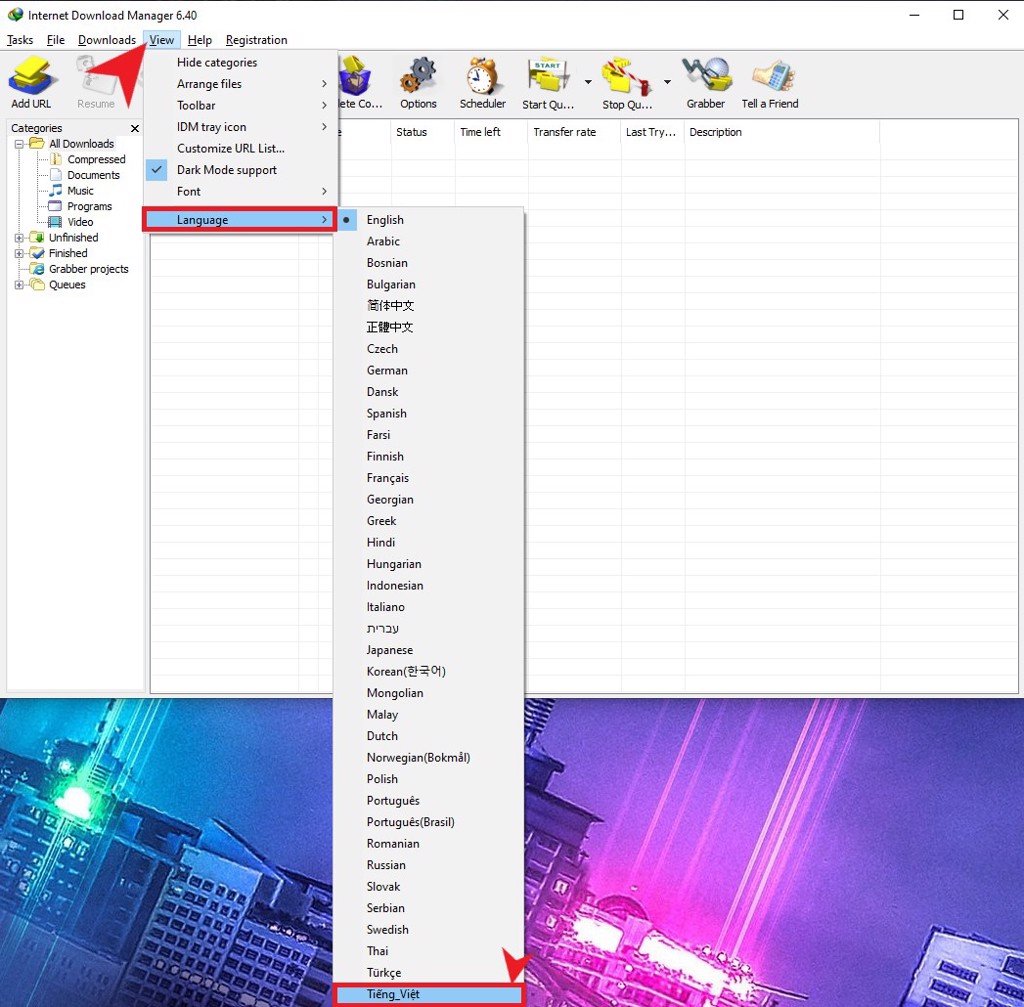Open the Toolbar submenu
This screenshot has height=1007, width=1024.
(240, 105)
